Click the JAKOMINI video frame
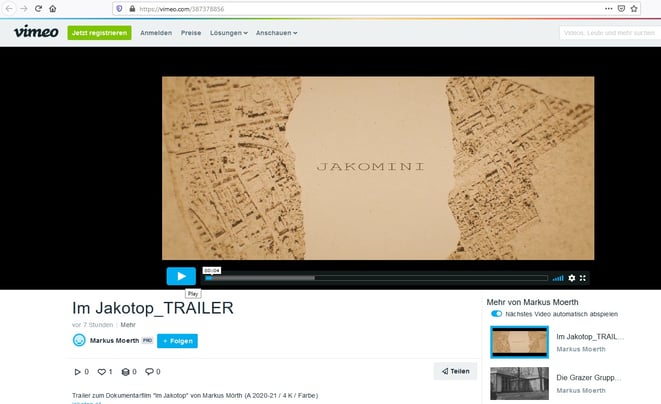Screen dimensions: 661x404 tap(378, 168)
